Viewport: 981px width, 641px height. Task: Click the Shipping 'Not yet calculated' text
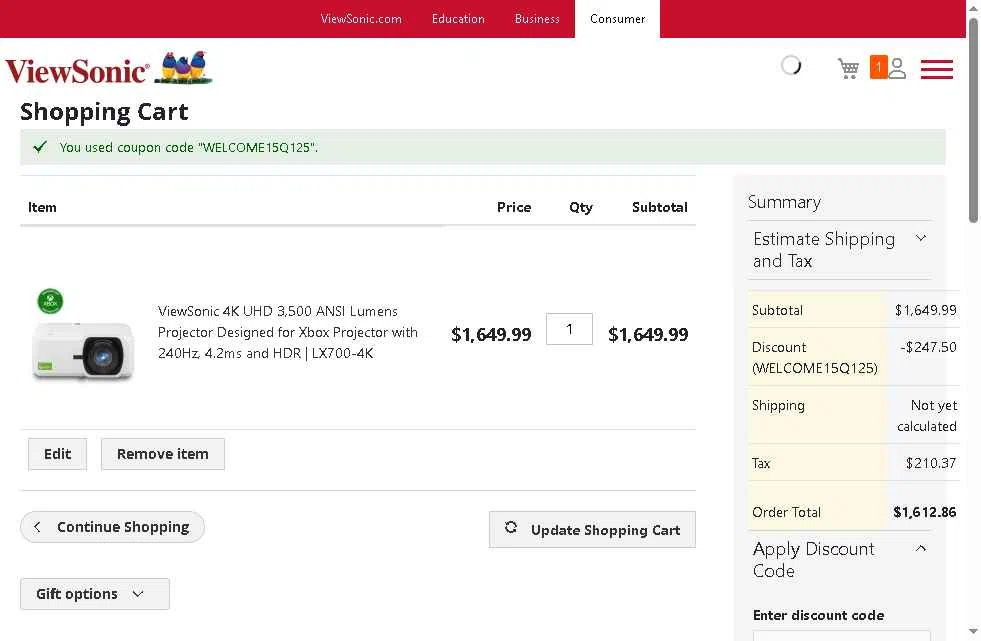927,416
